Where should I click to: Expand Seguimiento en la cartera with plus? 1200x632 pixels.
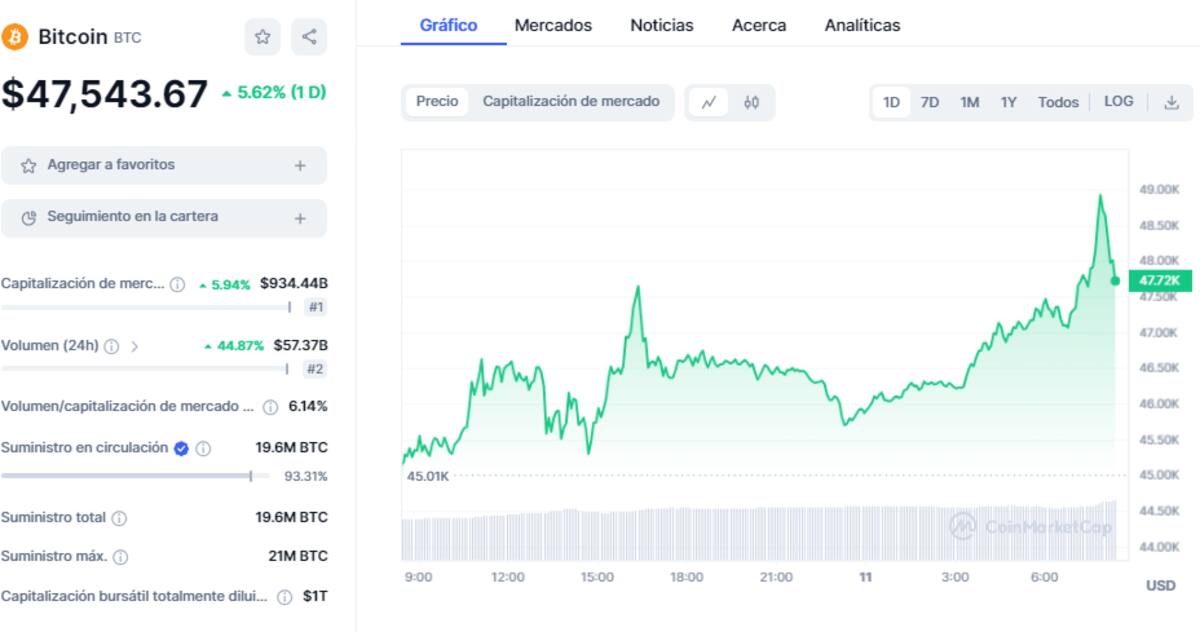coord(298,217)
